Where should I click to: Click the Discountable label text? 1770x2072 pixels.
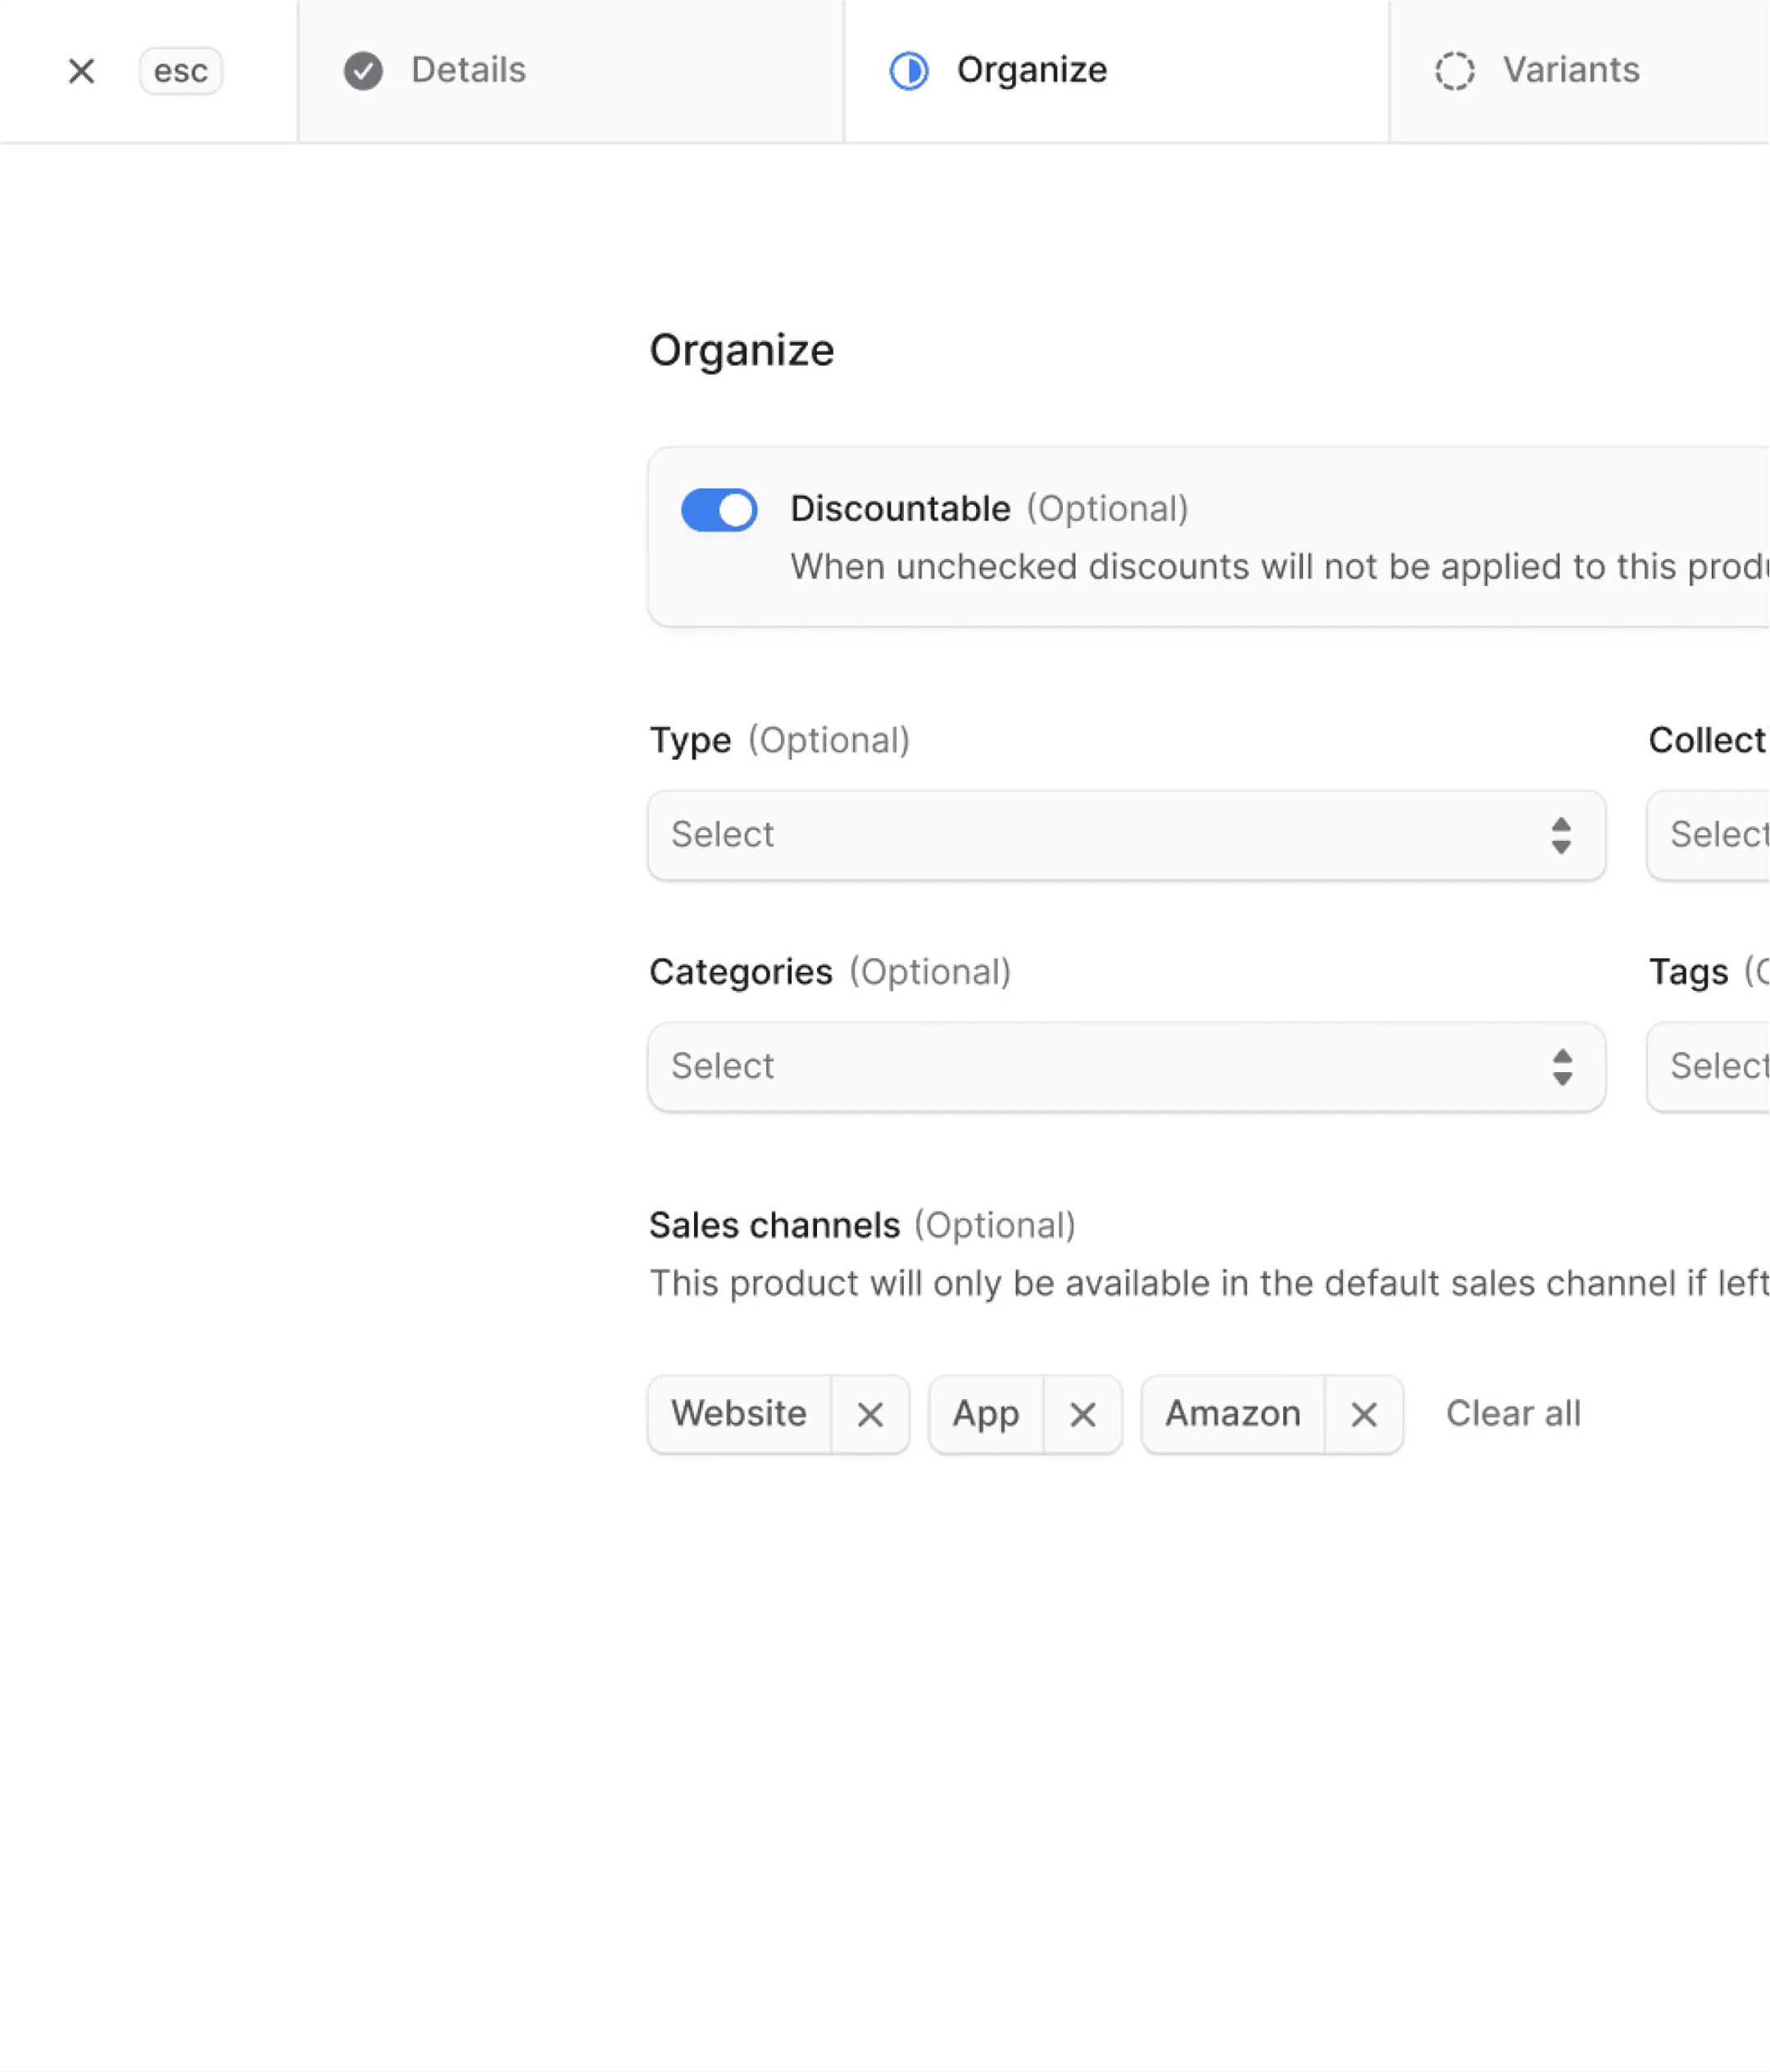(900, 509)
